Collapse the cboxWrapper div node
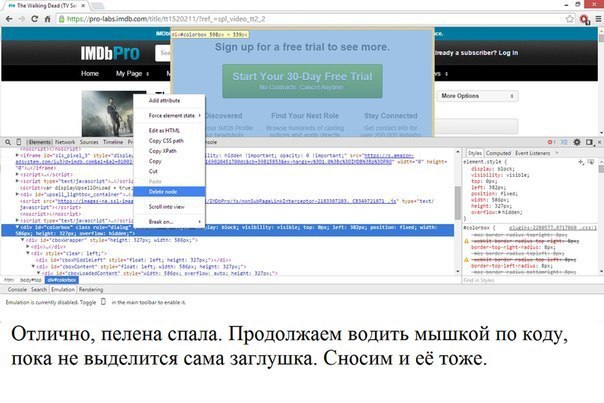 coord(22,240)
